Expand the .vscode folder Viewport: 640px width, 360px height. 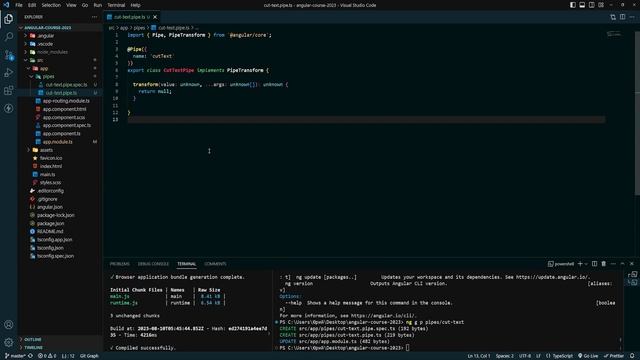click(26, 44)
